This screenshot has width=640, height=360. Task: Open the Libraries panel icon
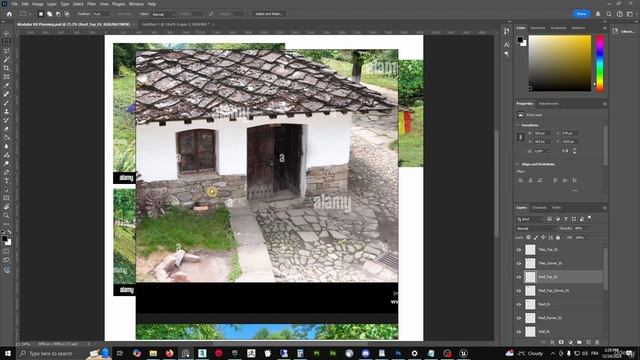(x=616, y=31)
